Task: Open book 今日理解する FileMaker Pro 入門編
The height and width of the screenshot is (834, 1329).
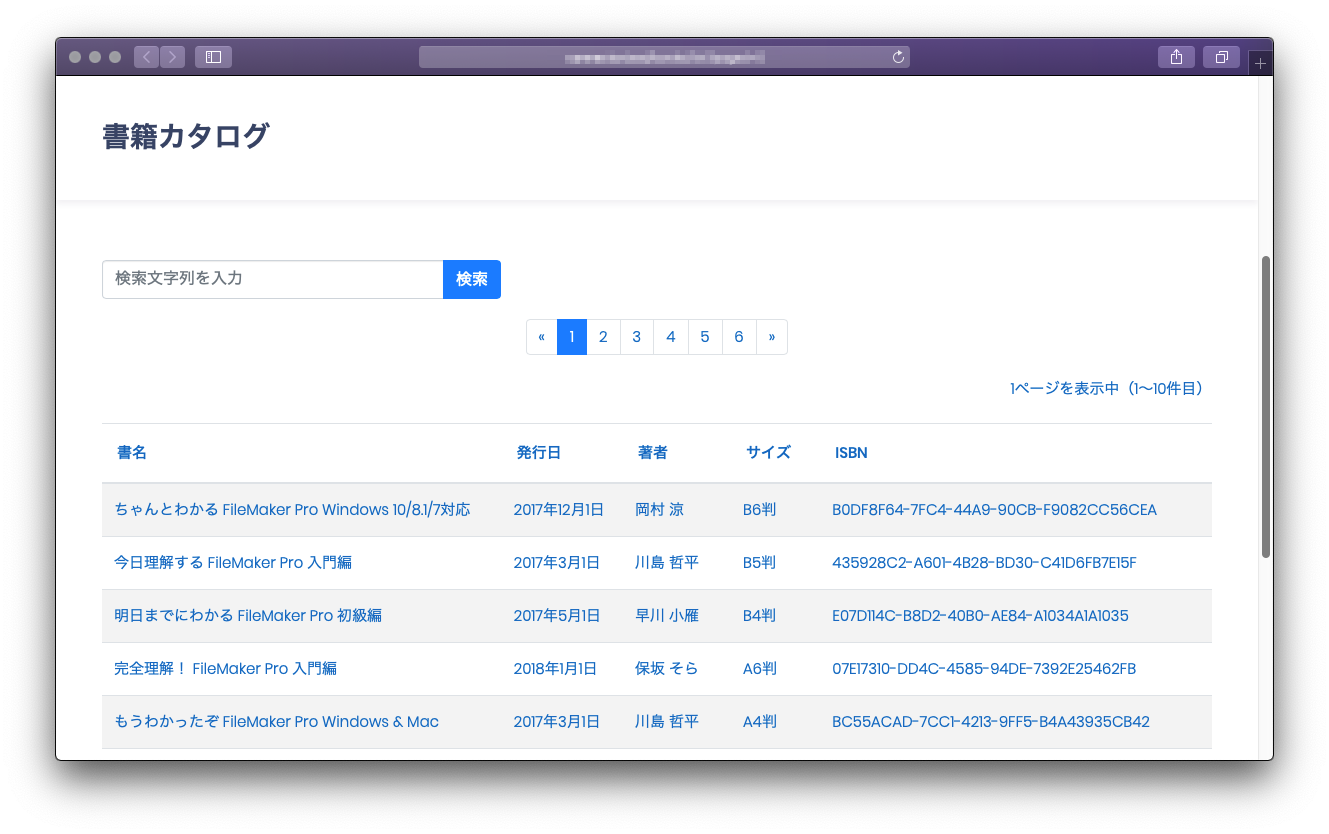Action: point(233,563)
